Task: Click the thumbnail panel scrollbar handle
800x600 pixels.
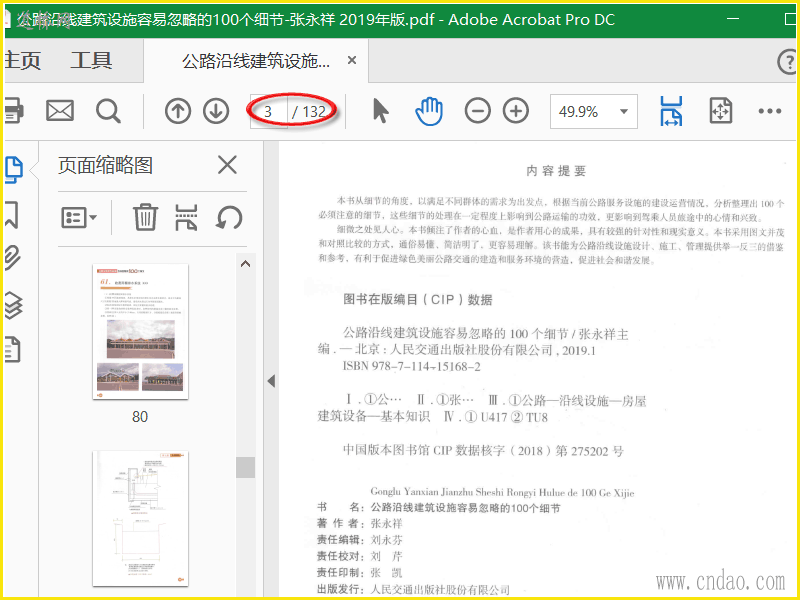Action: pyautogui.click(x=245, y=467)
